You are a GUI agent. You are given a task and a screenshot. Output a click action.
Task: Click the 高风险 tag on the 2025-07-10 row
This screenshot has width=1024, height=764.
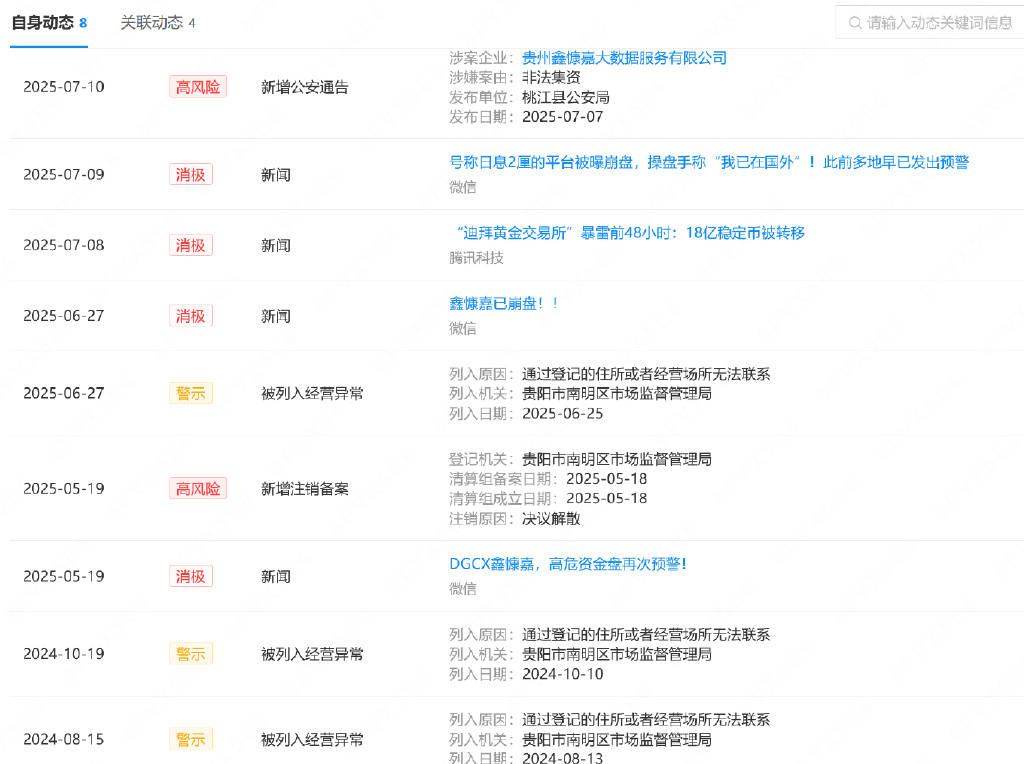click(x=198, y=87)
